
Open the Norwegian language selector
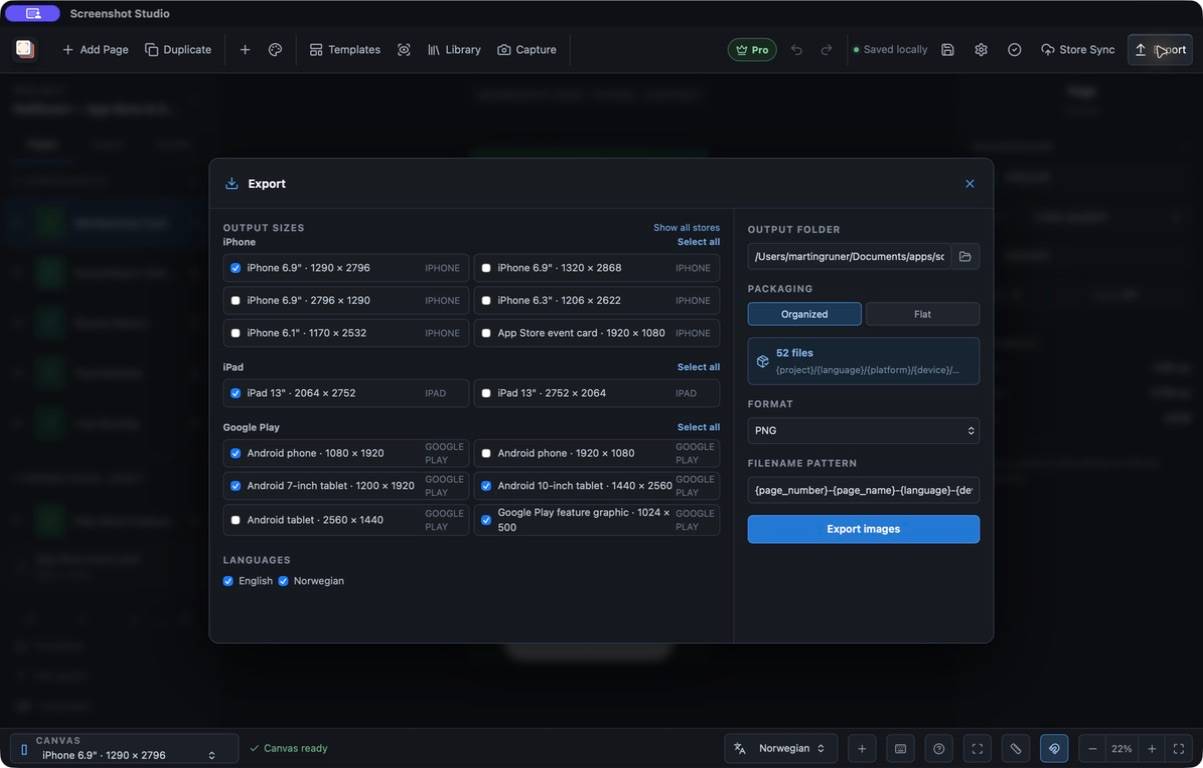pyautogui.click(x=780, y=748)
